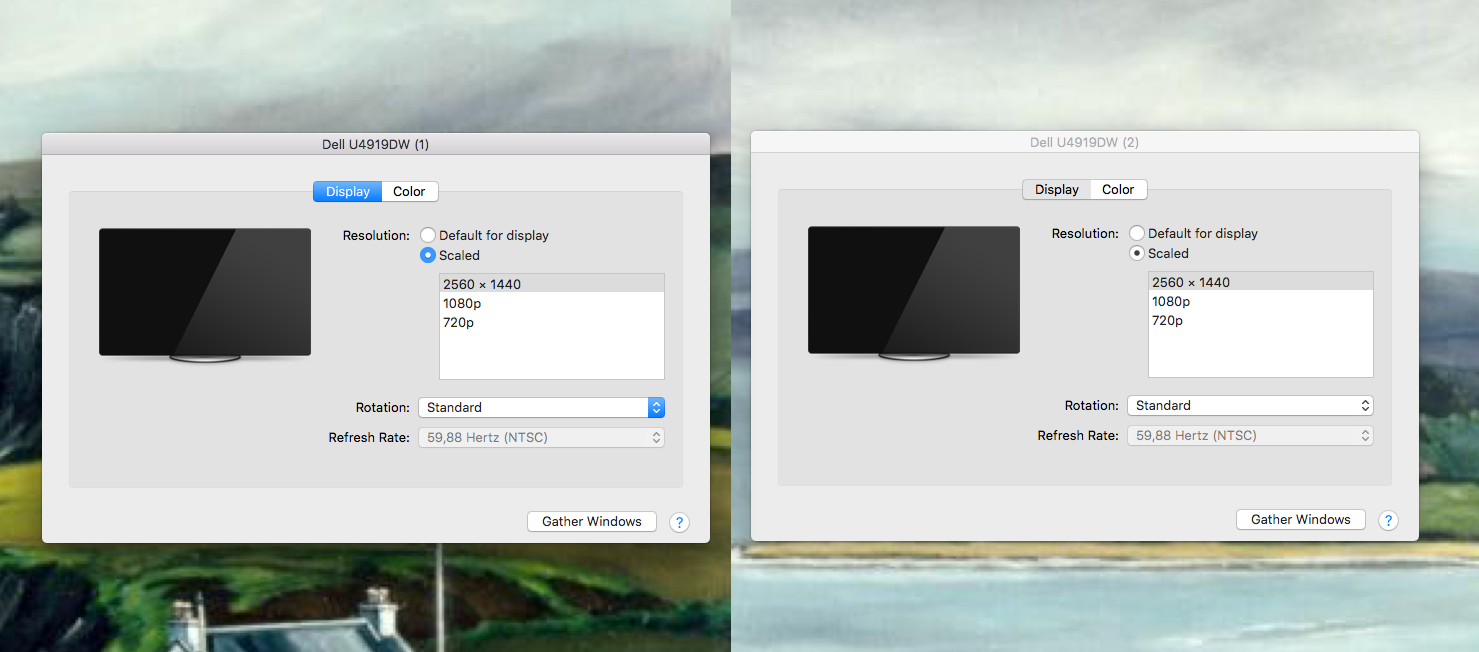Screen dimensions: 1479x652
Task: Choose 1080p resolution in window (2)
Action: (1261, 301)
